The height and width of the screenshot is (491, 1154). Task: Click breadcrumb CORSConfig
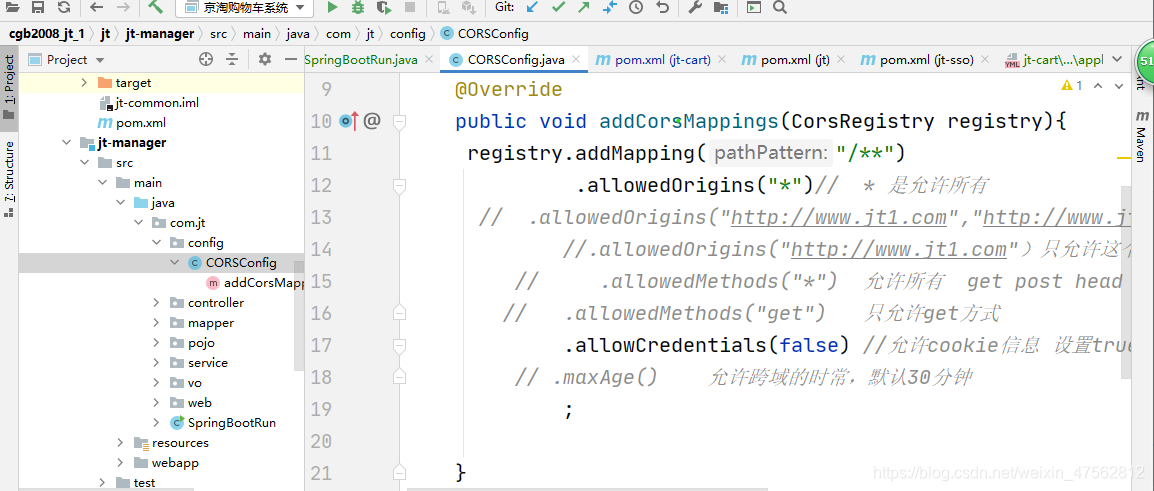pyautogui.click(x=484, y=34)
